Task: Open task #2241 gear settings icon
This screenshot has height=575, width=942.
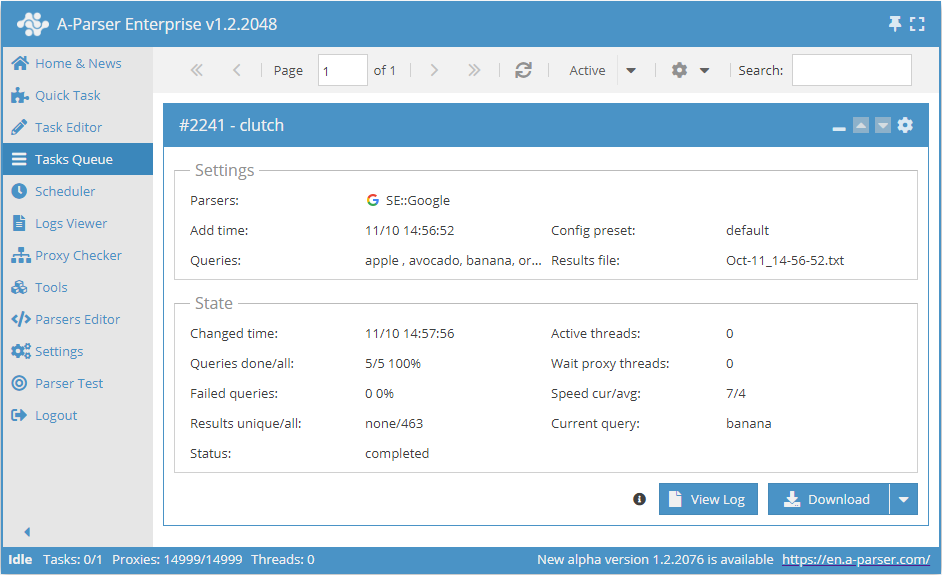Action: point(905,125)
